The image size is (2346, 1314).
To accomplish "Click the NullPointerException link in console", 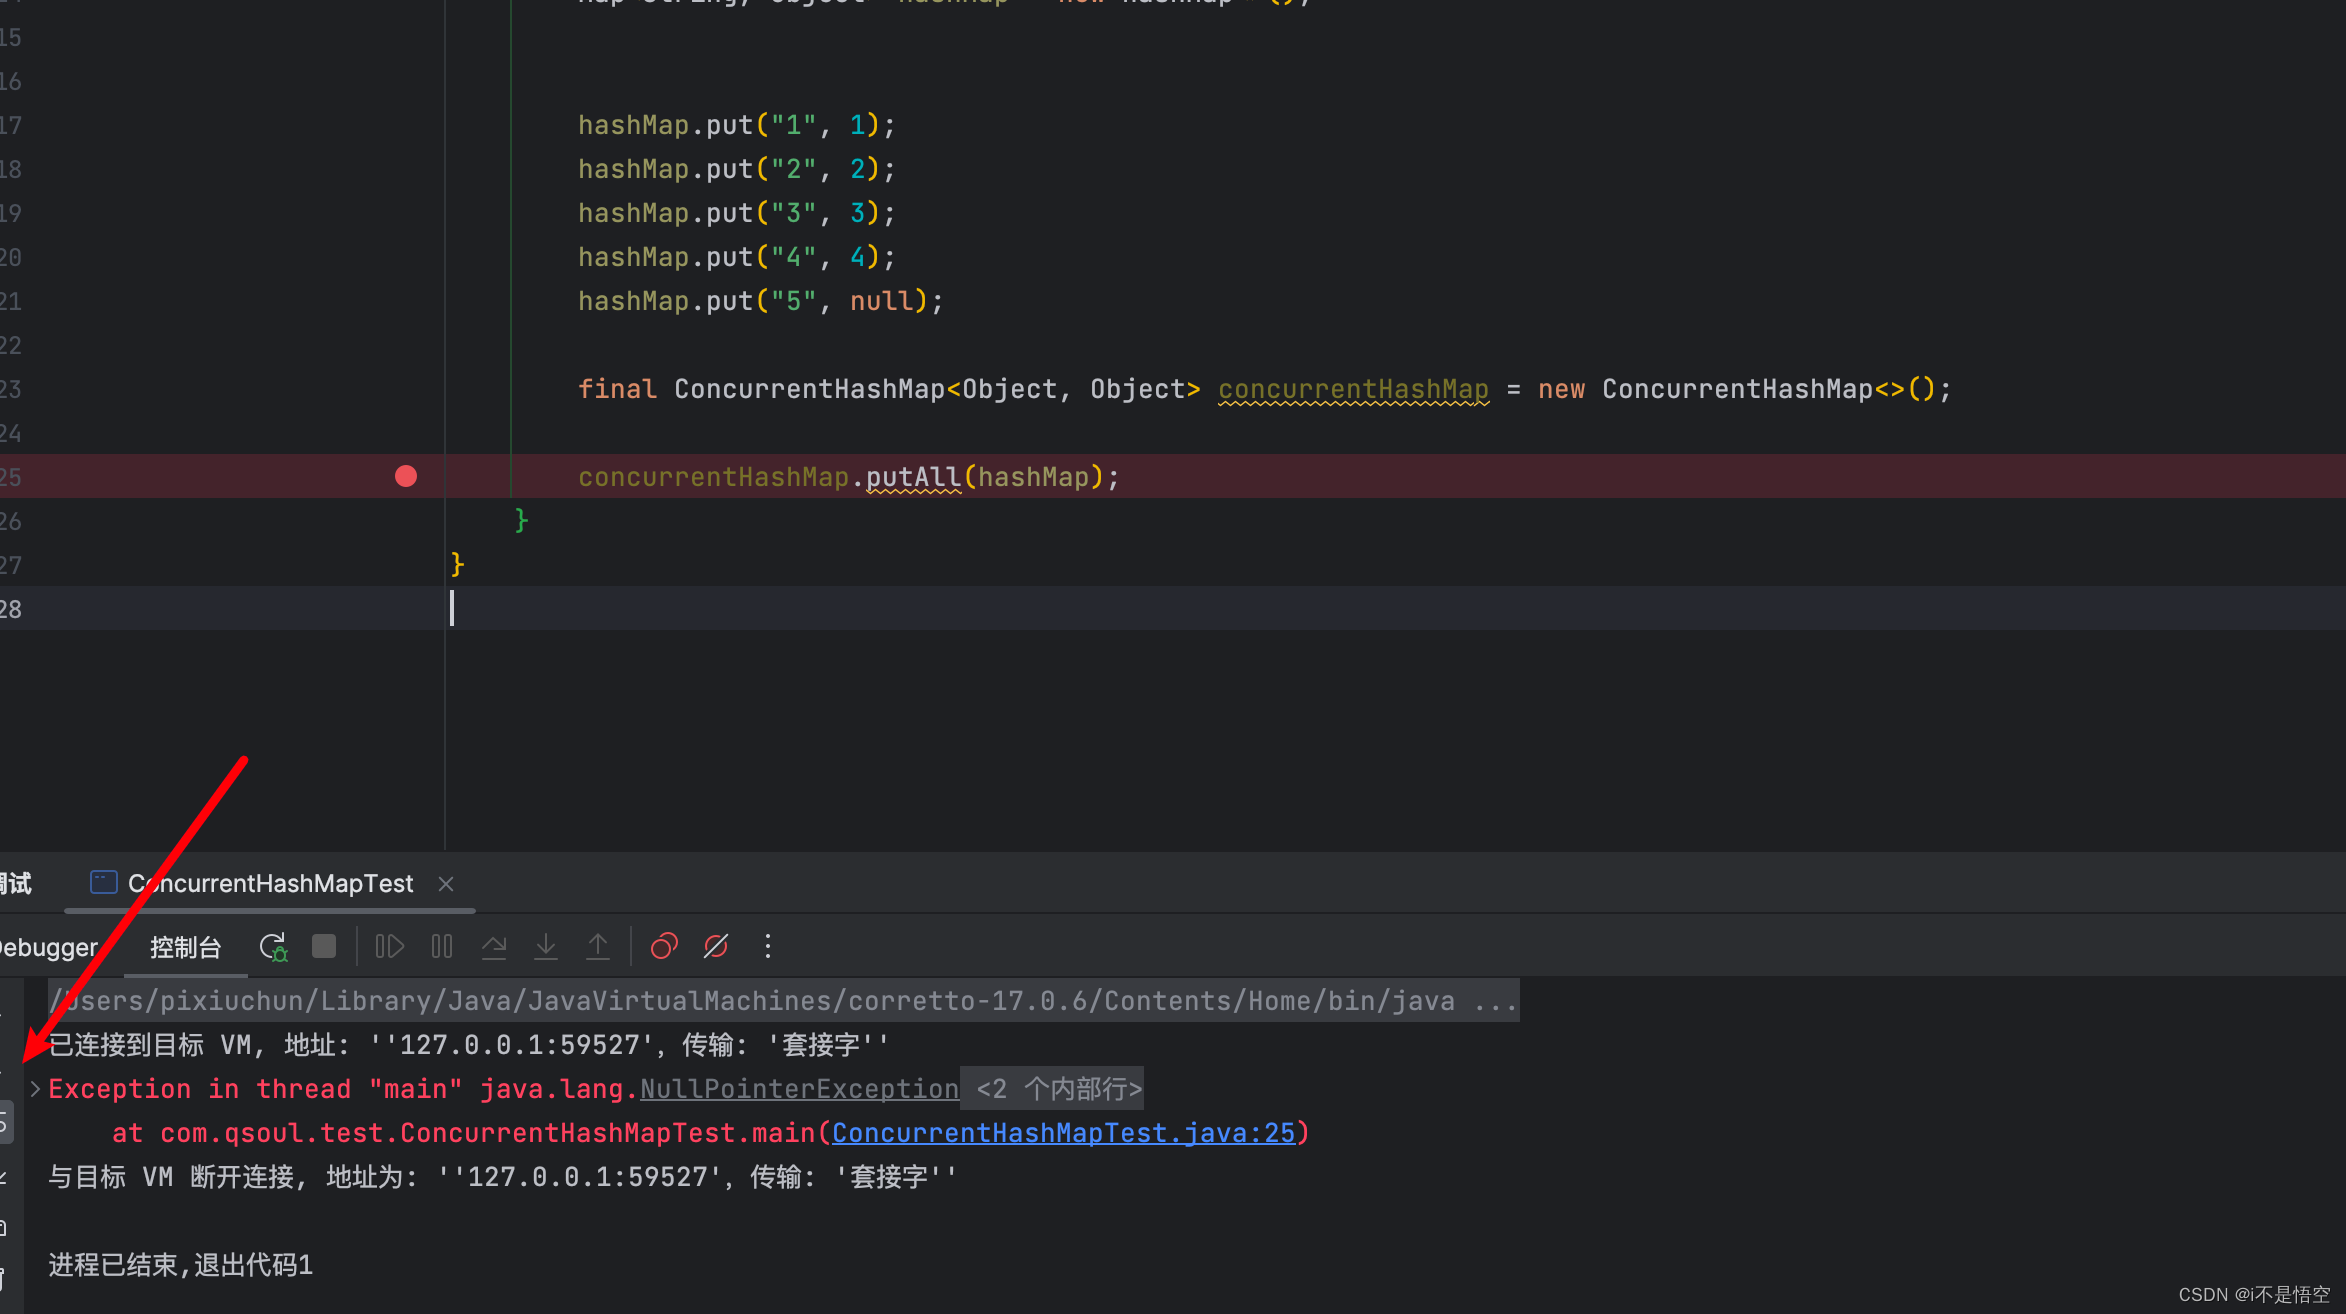I will [799, 1089].
